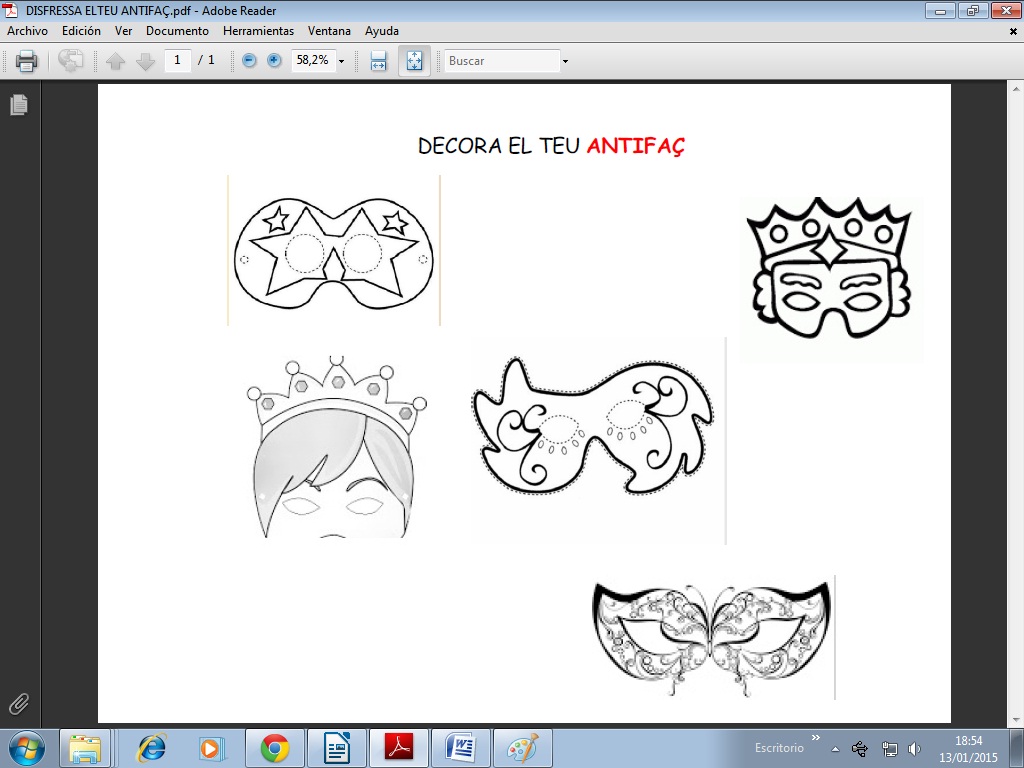Open the Pages panel in left sidebar
Image resolution: width=1024 pixels, height=768 pixels.
click(19, 105)
